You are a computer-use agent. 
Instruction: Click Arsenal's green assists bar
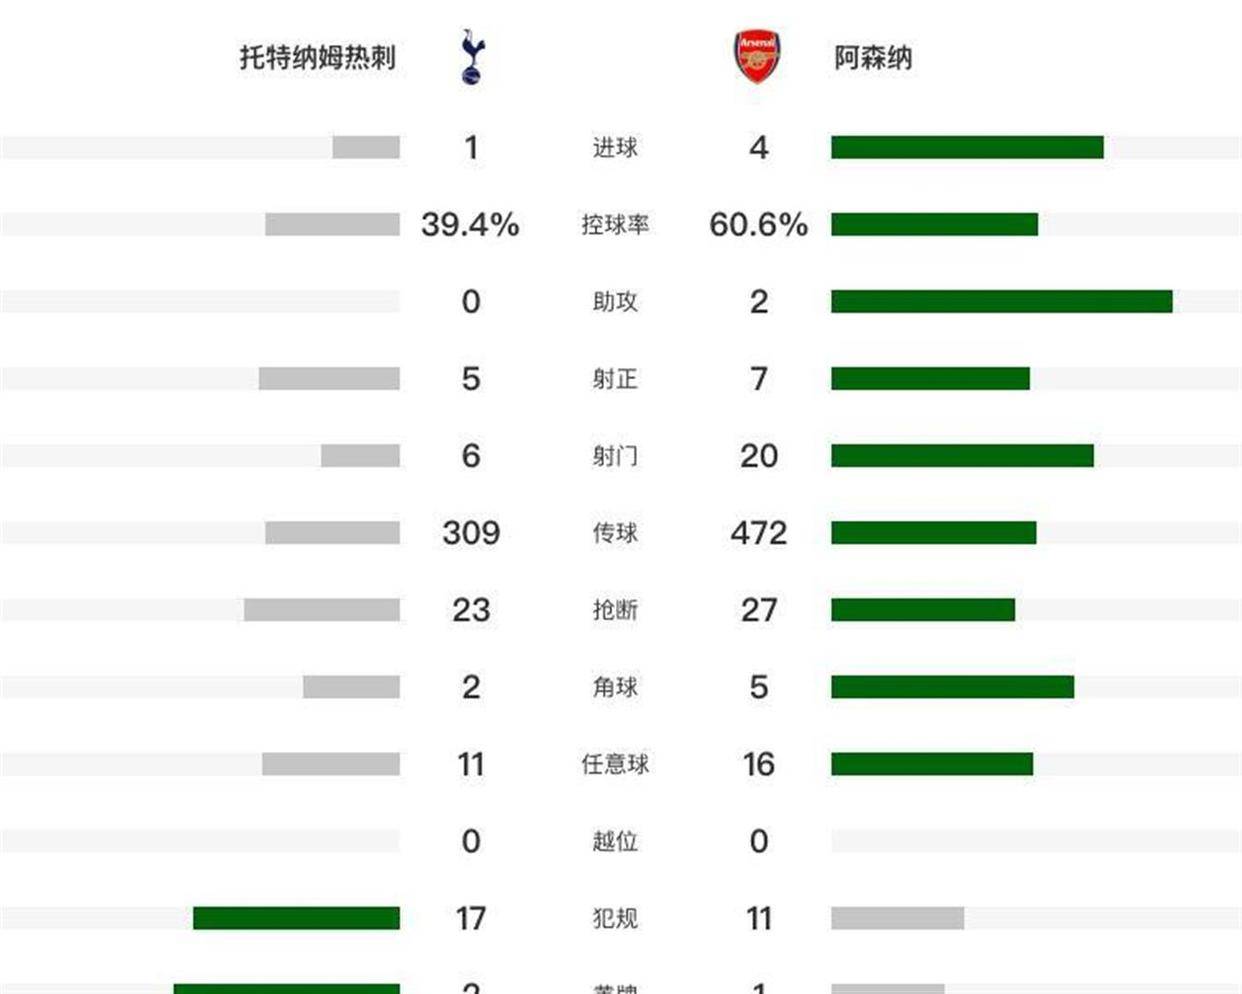1001,302
